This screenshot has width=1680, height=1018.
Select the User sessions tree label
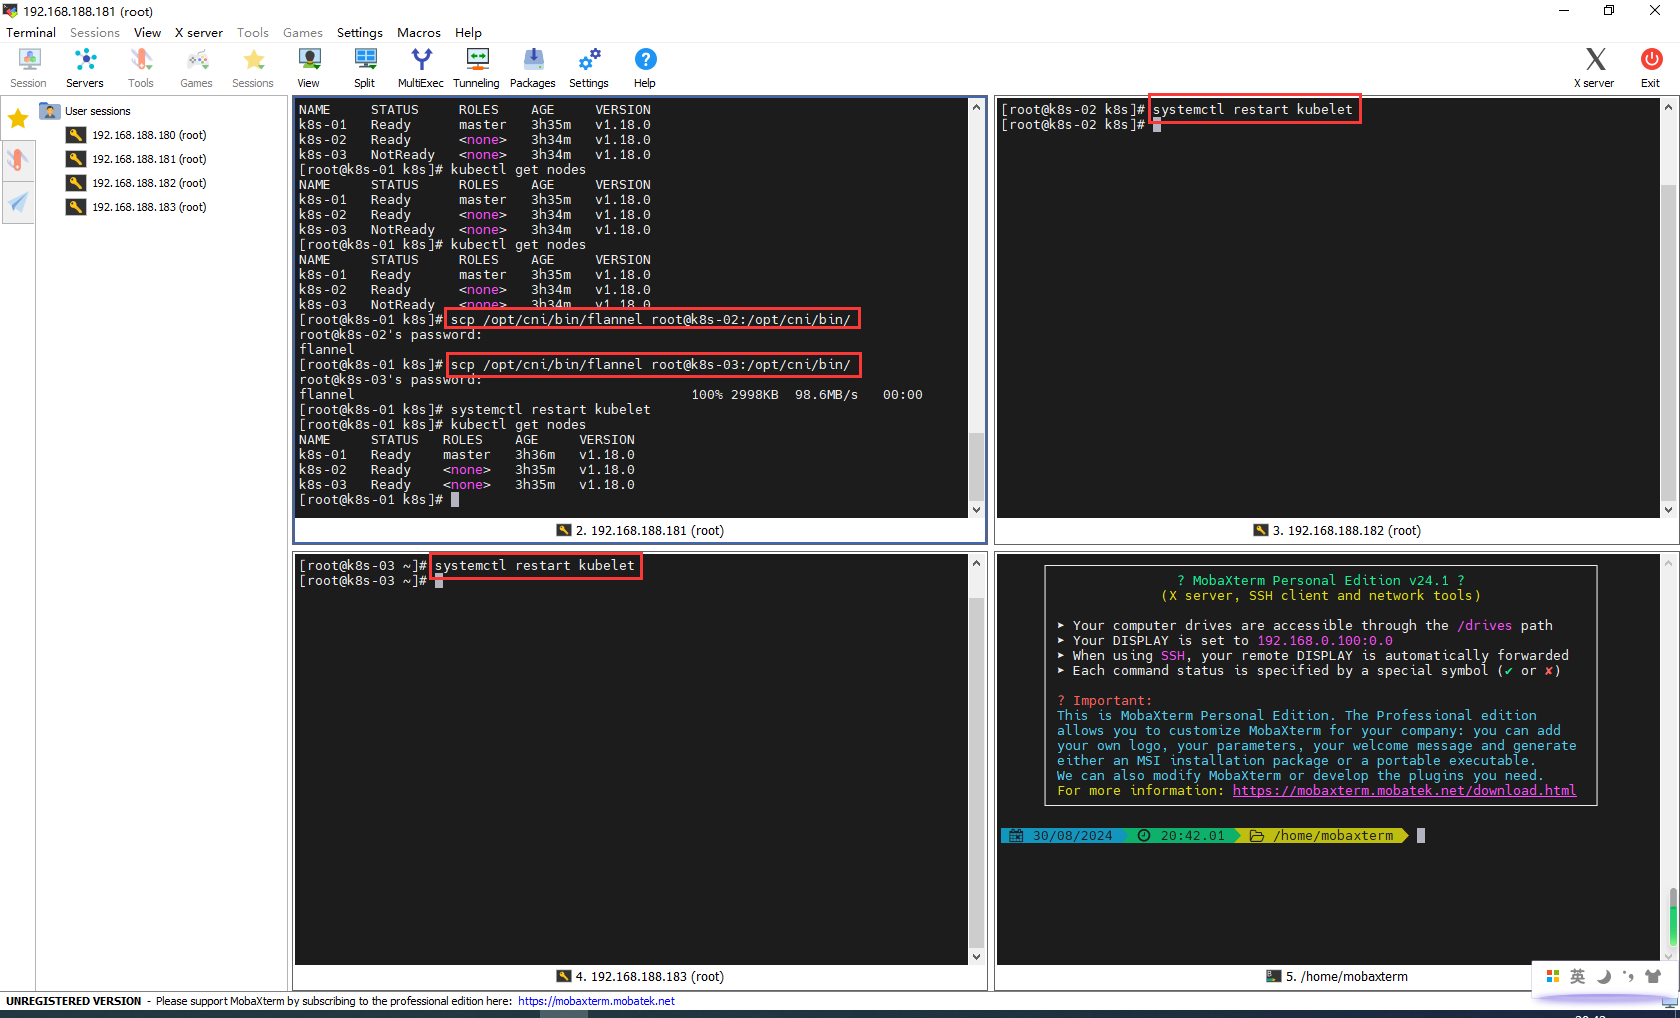[98, 111]
